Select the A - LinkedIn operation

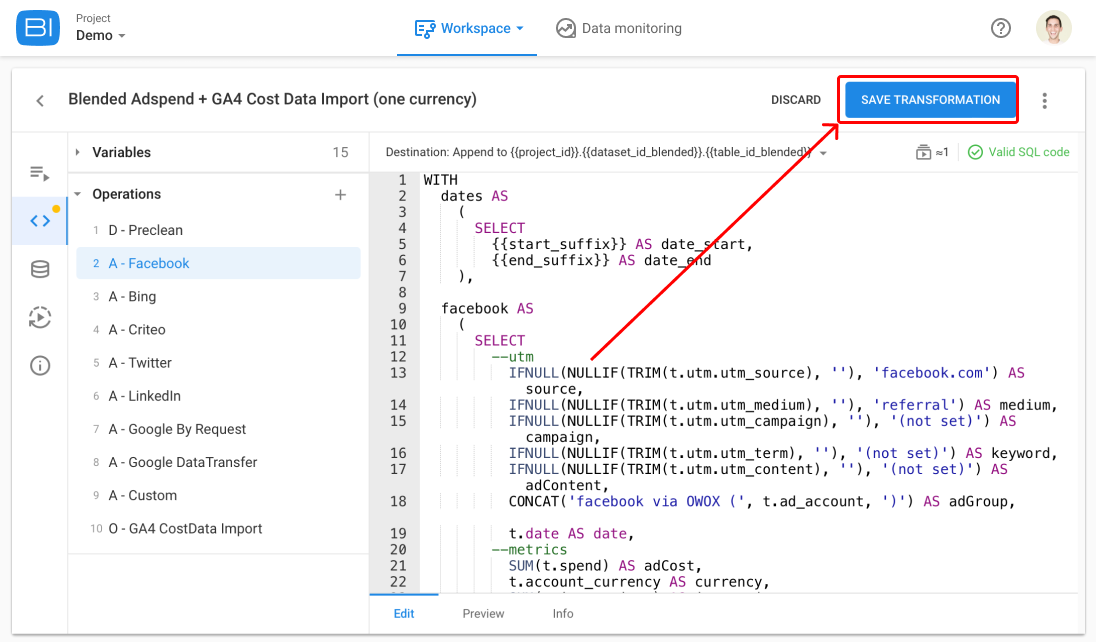pos(218,396)
